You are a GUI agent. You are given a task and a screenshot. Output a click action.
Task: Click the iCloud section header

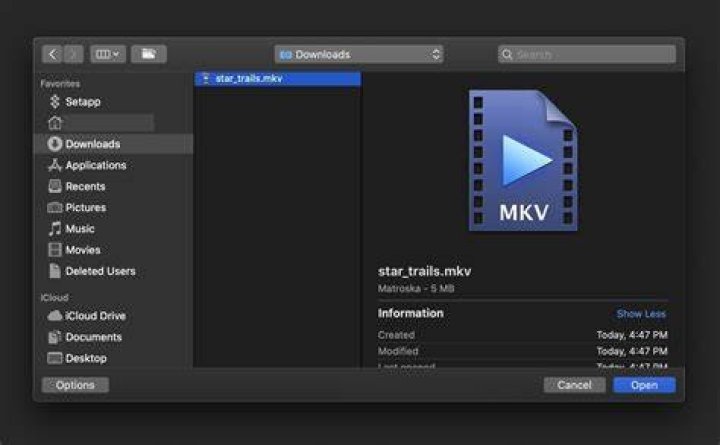tap(54, 298)
